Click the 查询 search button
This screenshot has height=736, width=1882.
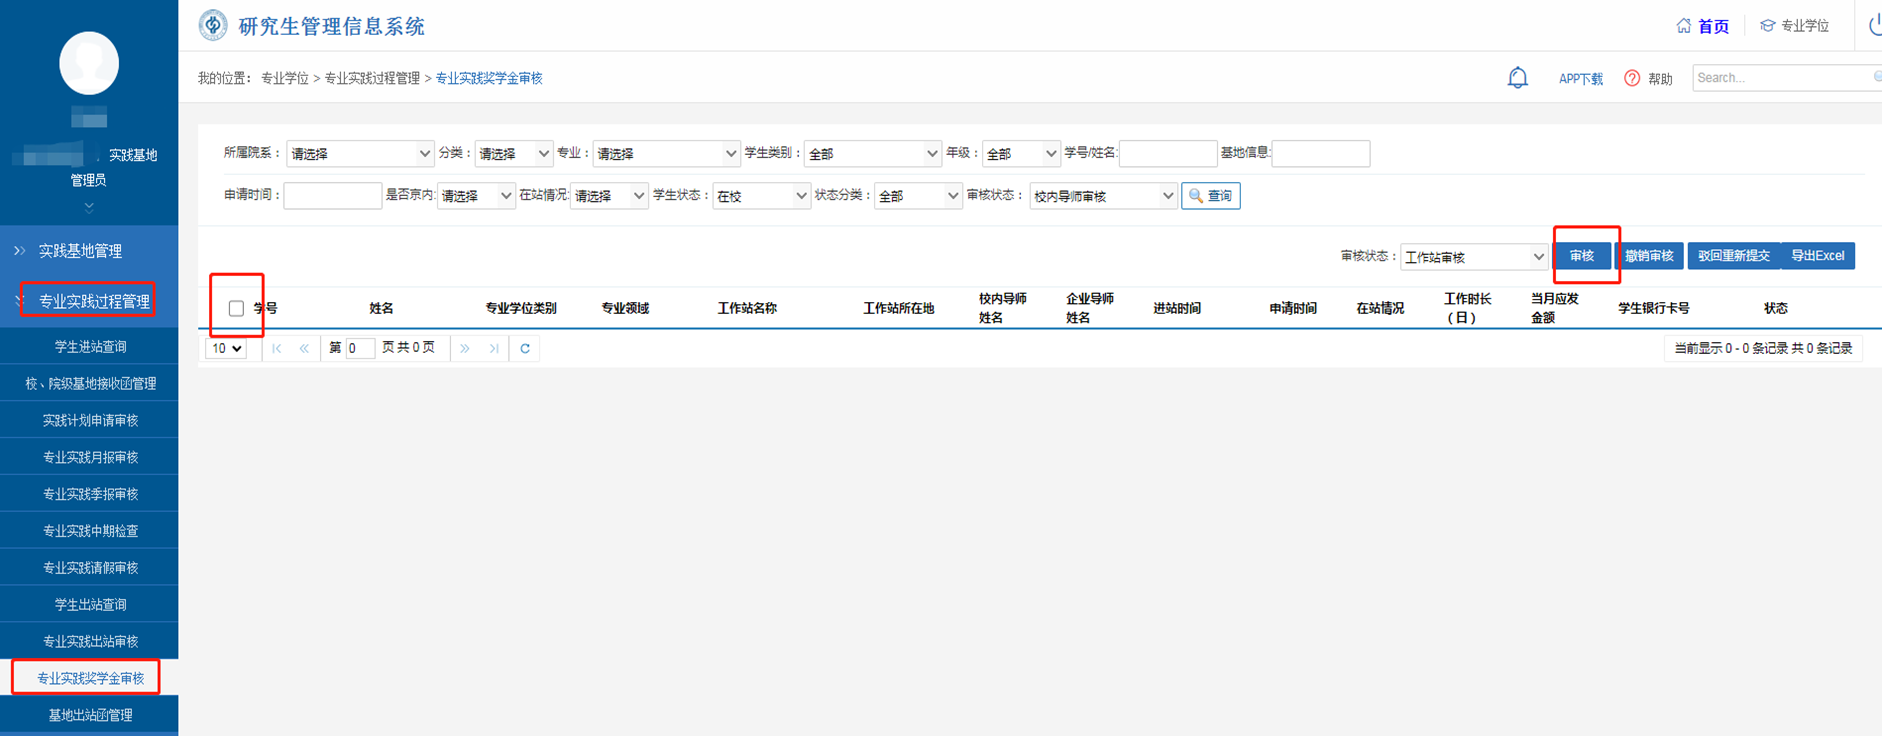1210,196
